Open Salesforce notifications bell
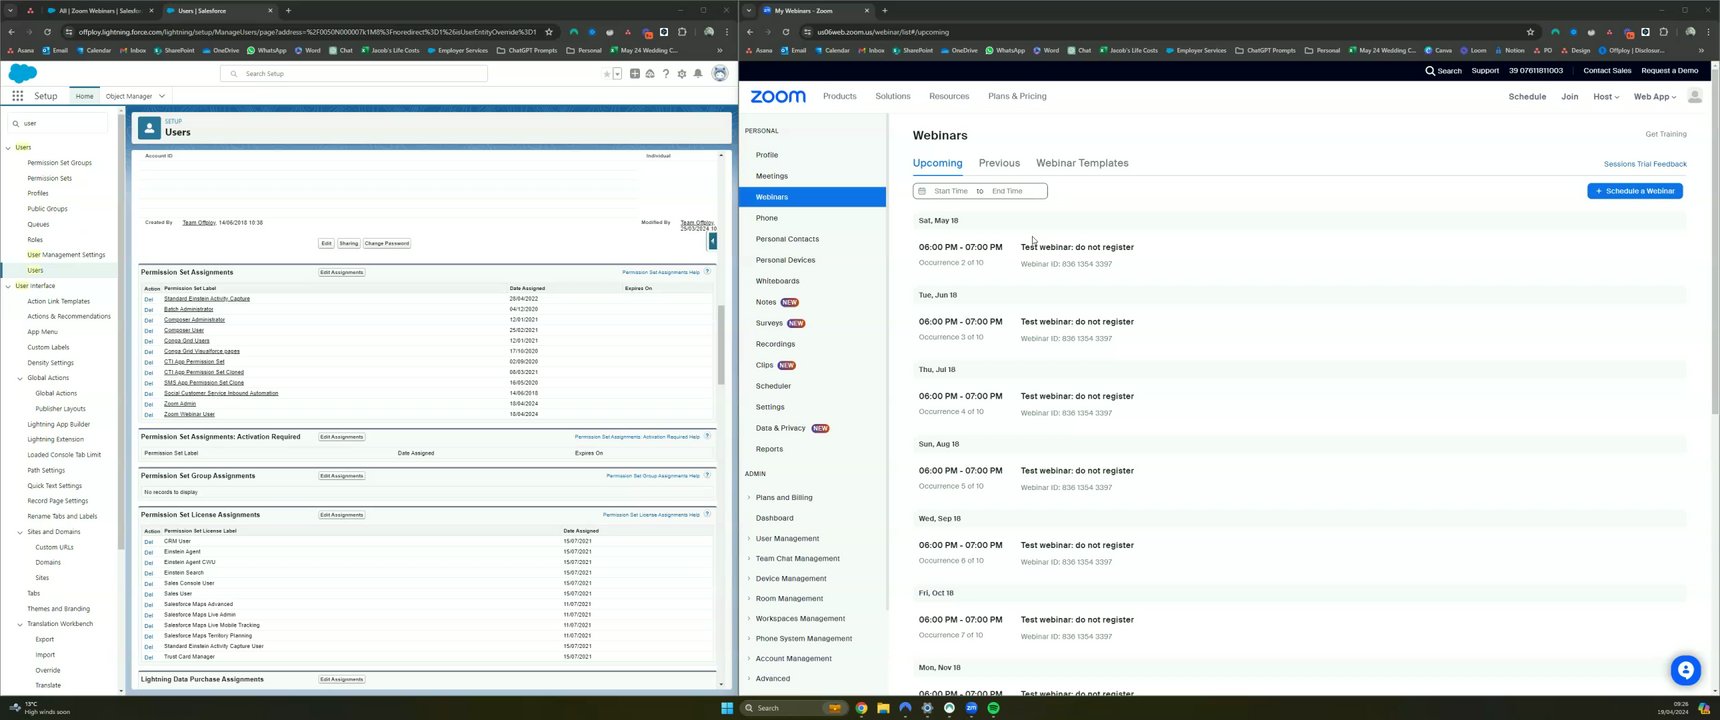This screenshot has height=720, width=1720. point(698,74)
